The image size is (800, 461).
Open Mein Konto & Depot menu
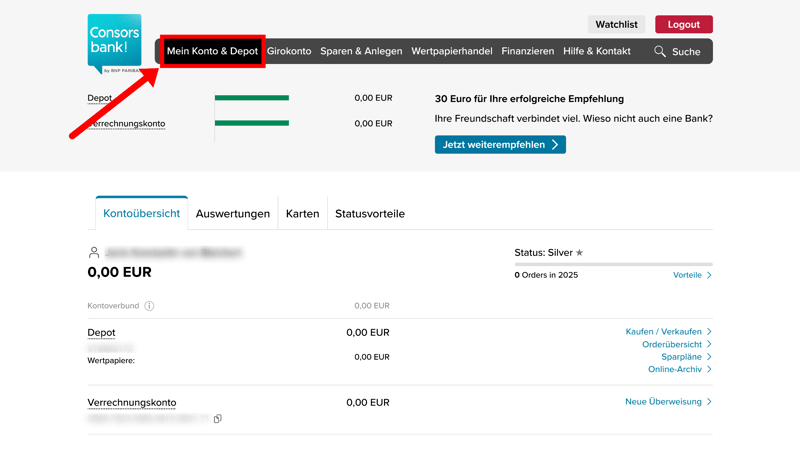coord(212,51)
